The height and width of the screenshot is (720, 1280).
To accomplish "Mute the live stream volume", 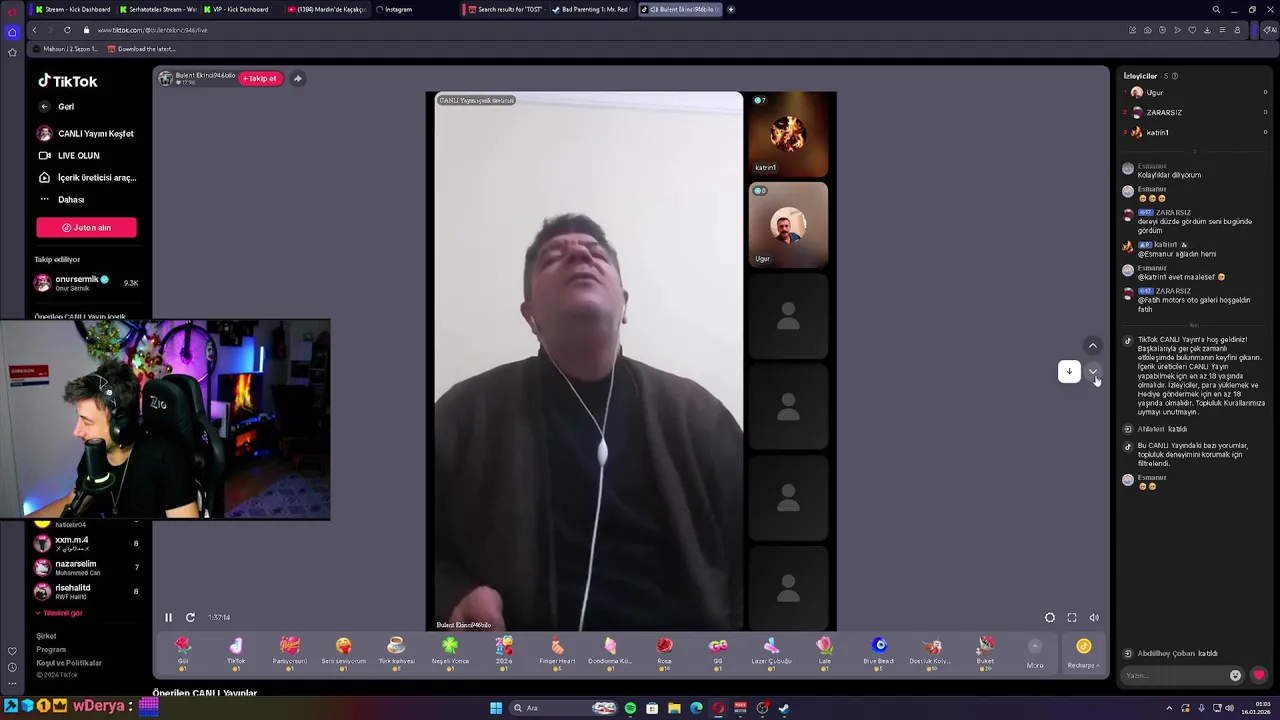I will pos(1094,618).
